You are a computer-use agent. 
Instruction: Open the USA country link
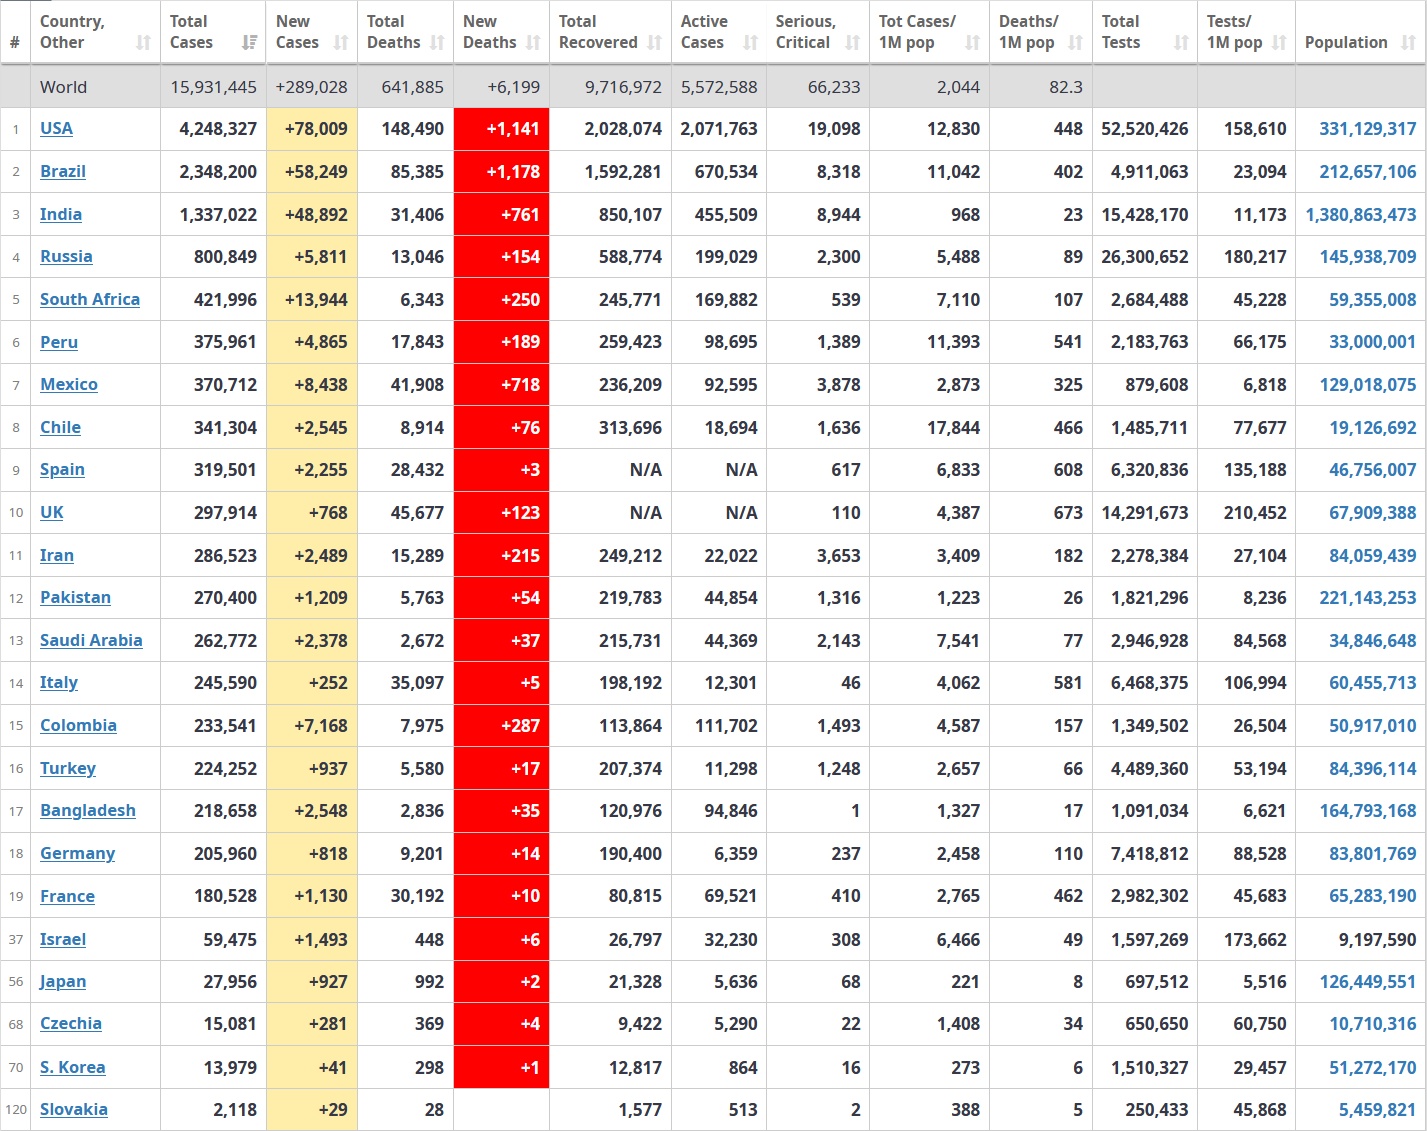click(x=56, y=128)
